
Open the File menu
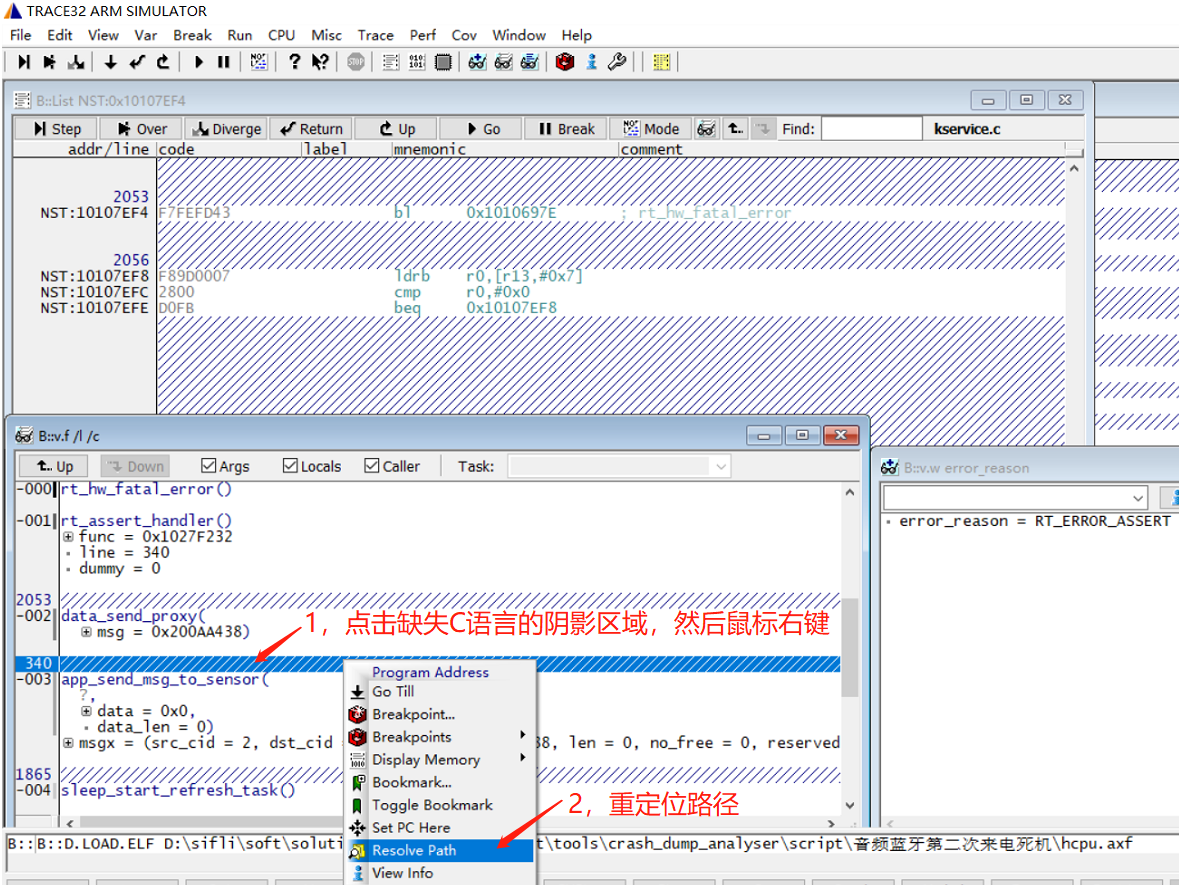(20, 35)
